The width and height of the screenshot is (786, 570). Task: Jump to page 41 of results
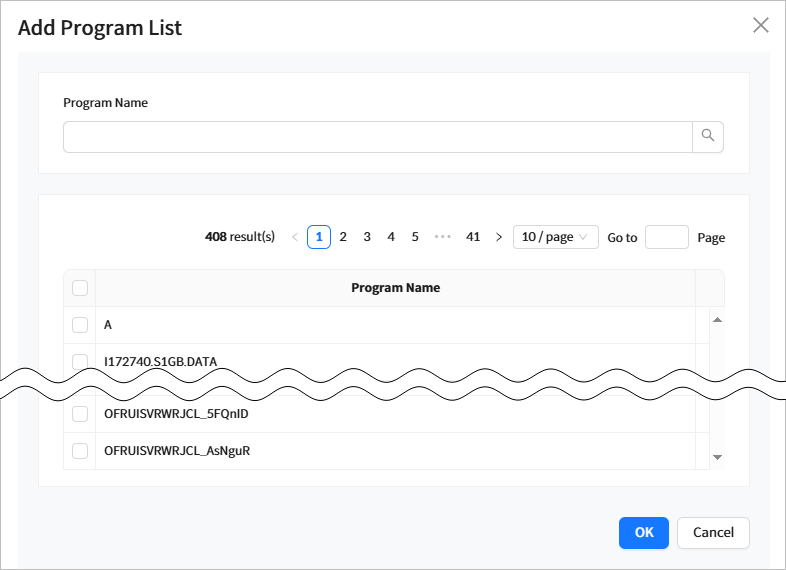click(473, 237)
